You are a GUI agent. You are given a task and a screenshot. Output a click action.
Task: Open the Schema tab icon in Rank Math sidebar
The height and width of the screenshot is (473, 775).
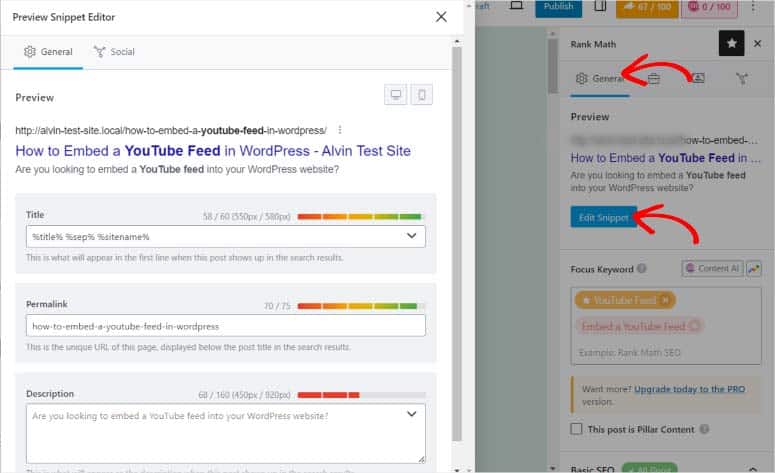point(698,78)
